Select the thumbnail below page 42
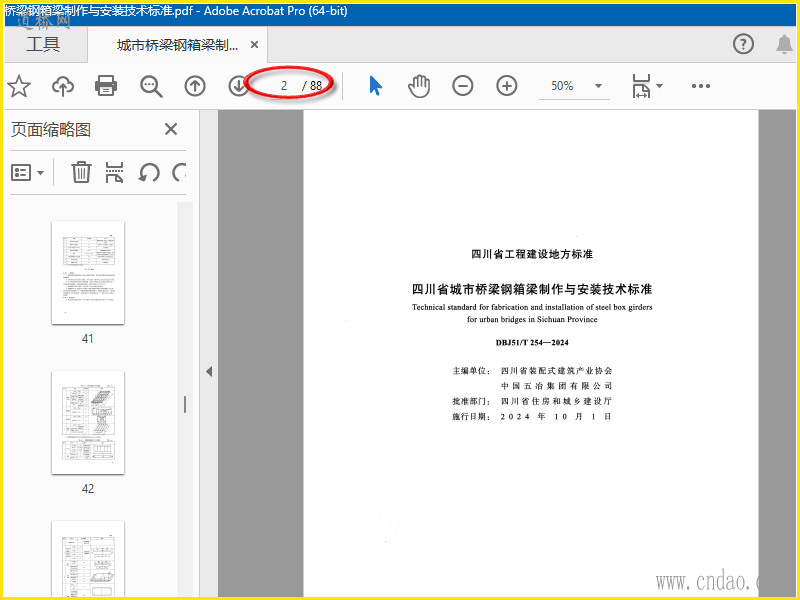This screenshot has height=600, width=800. pos(88,559)
